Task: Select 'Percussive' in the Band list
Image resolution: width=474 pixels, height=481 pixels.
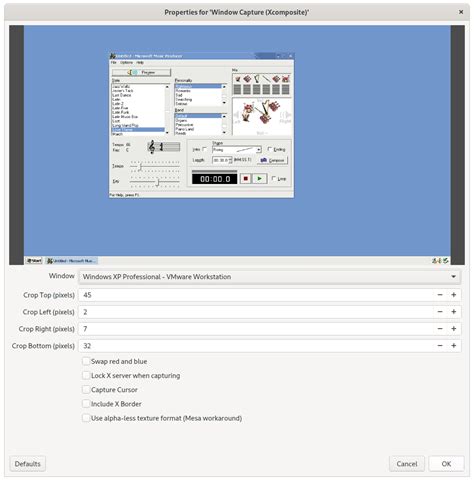Action: pos(184,125)
